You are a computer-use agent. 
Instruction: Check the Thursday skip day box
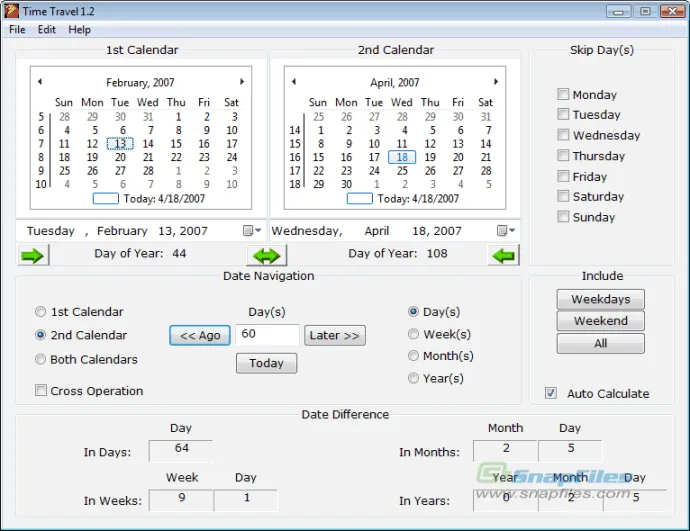(563, 155)
